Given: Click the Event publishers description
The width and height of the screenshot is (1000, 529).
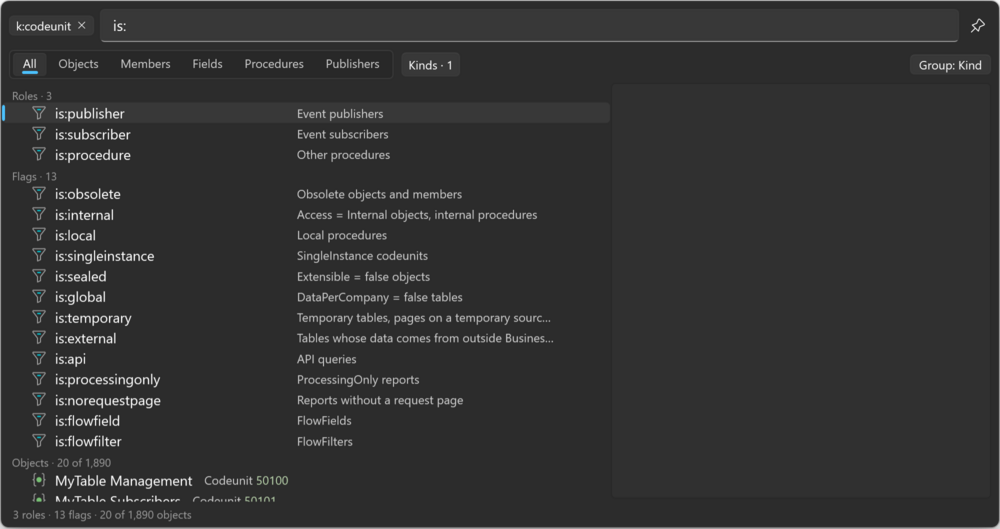Looking at the screenshot, I should tap(340, 114).
